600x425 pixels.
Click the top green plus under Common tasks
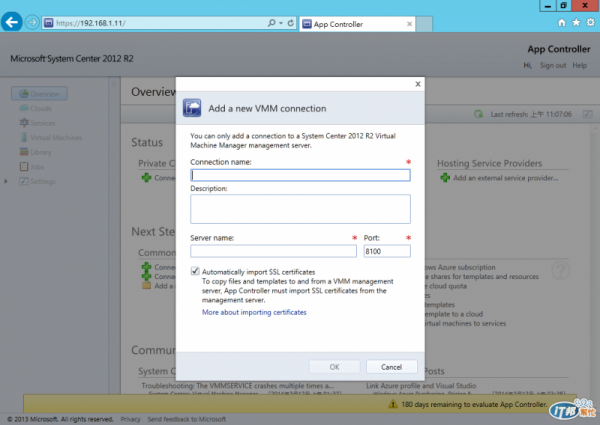pos(146,267)
